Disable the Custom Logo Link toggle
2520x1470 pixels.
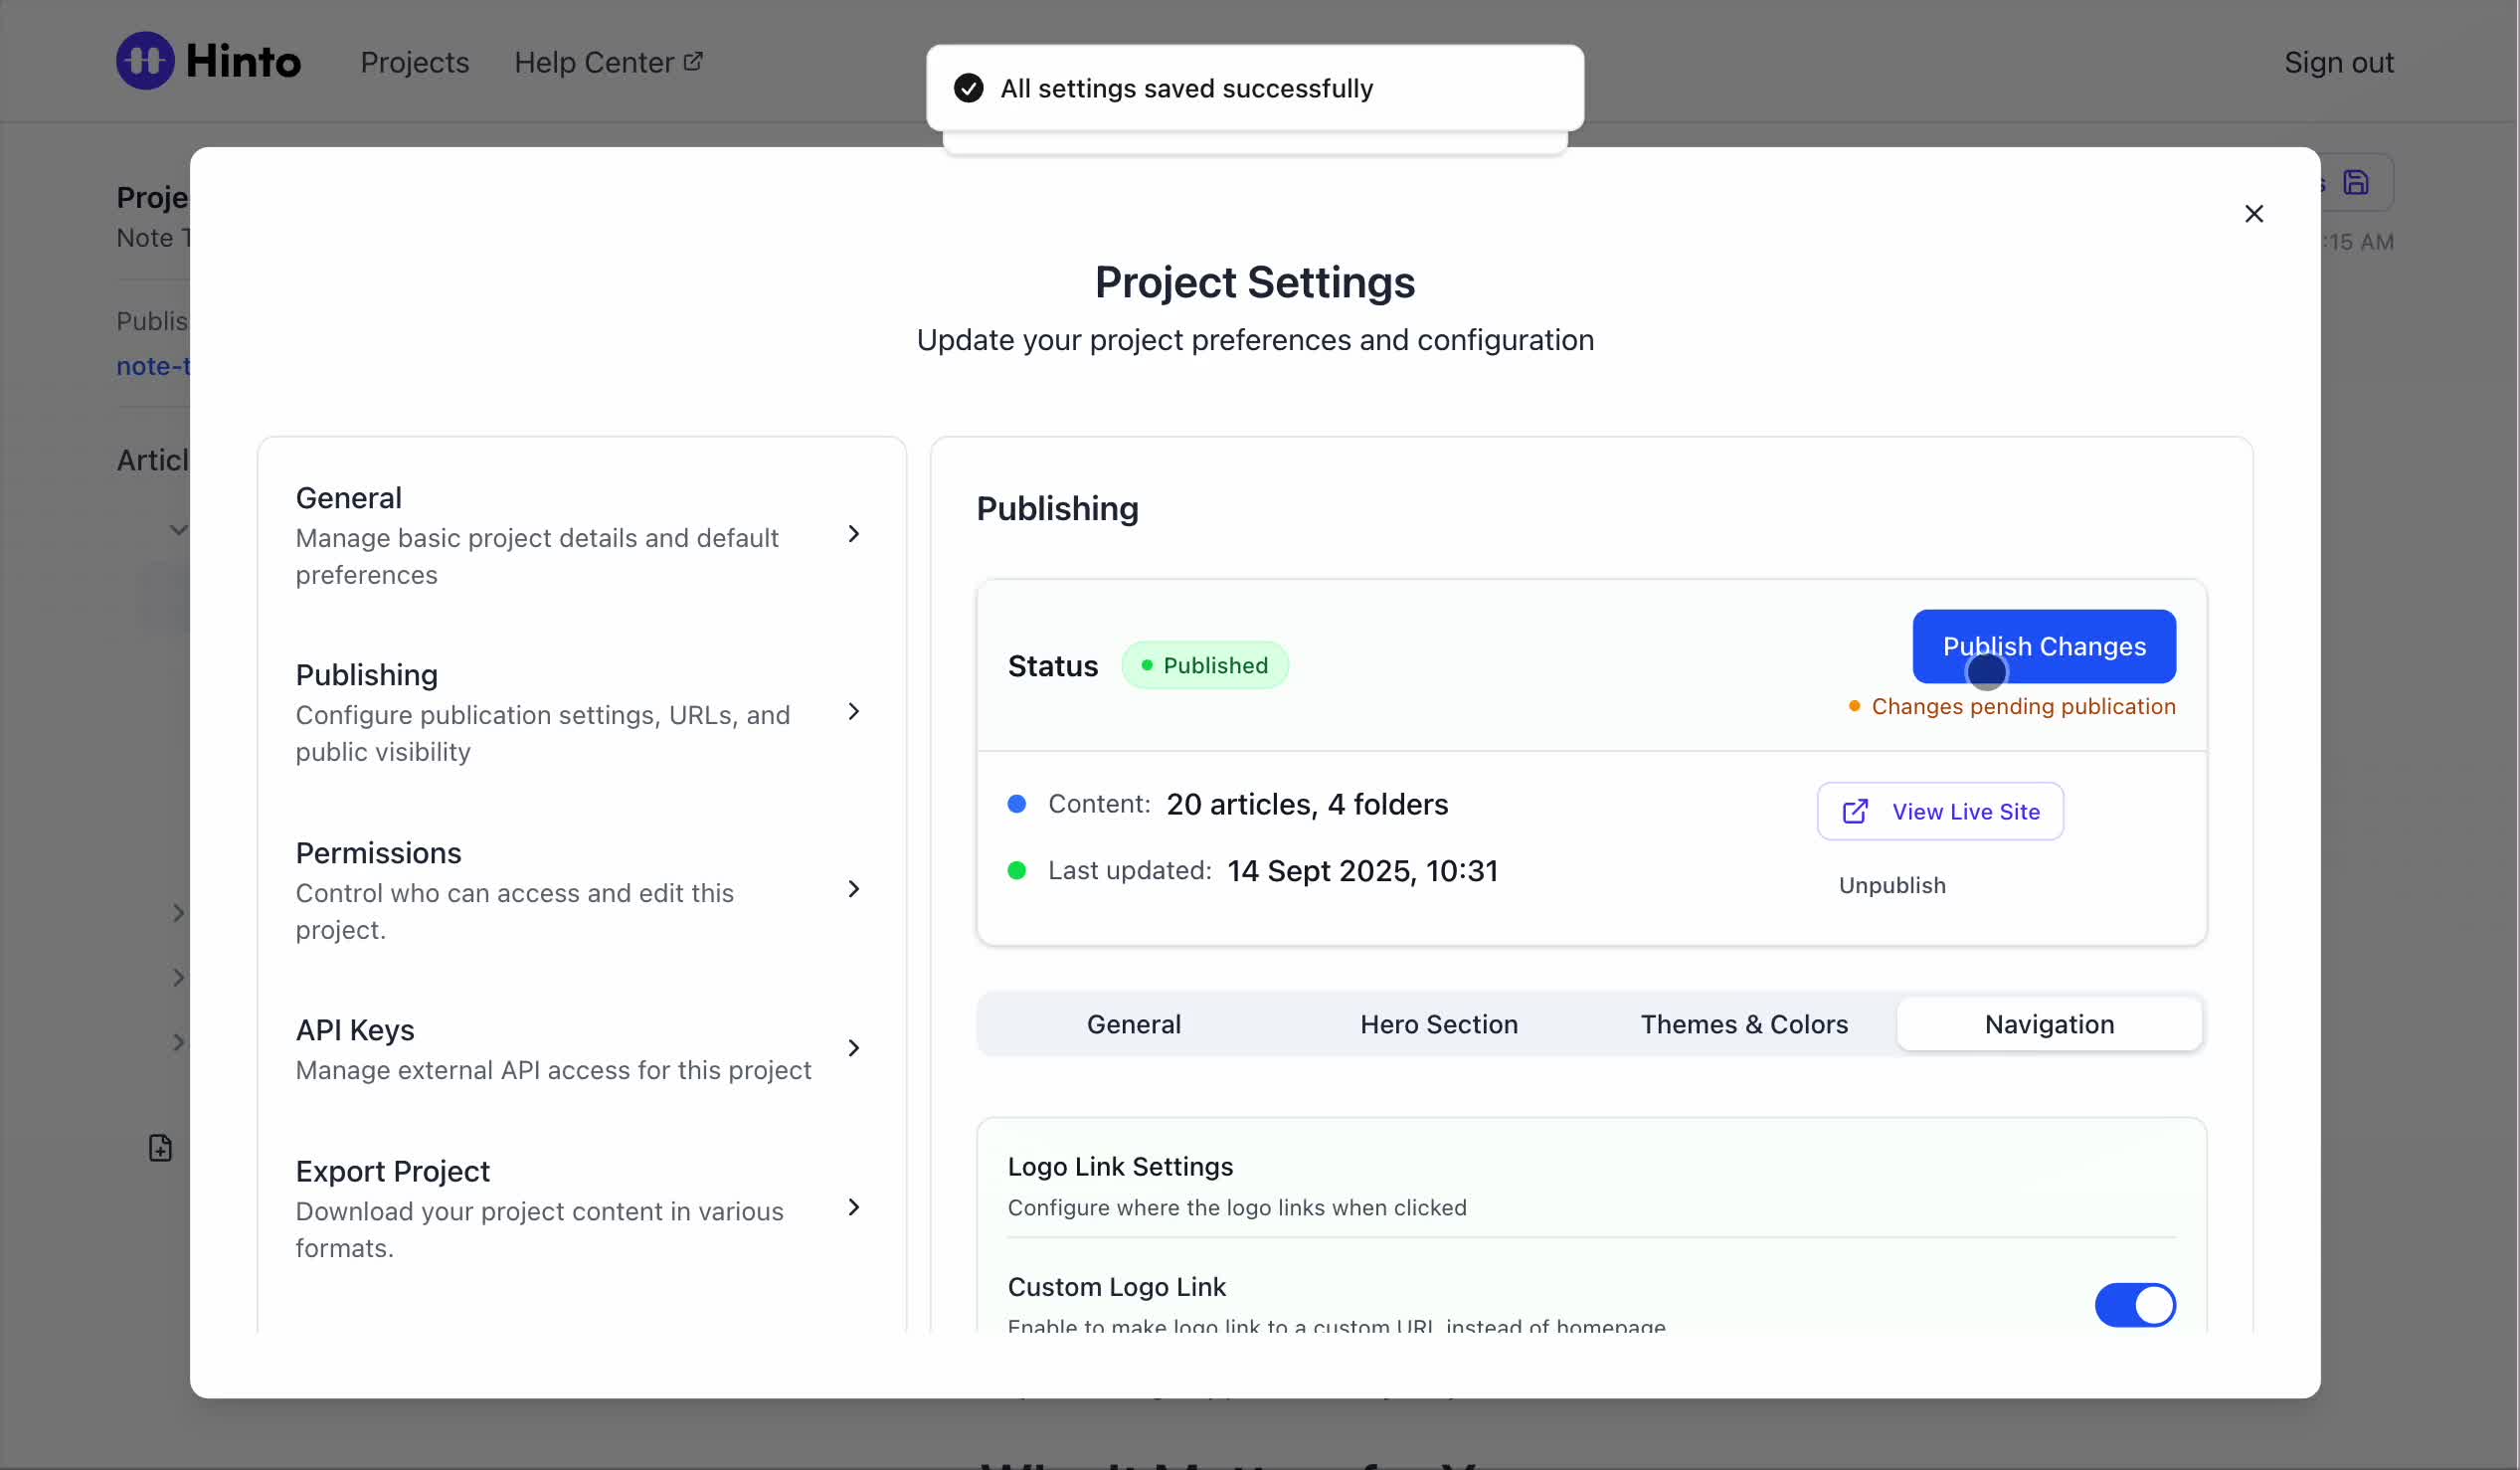coord(2134,1304)
